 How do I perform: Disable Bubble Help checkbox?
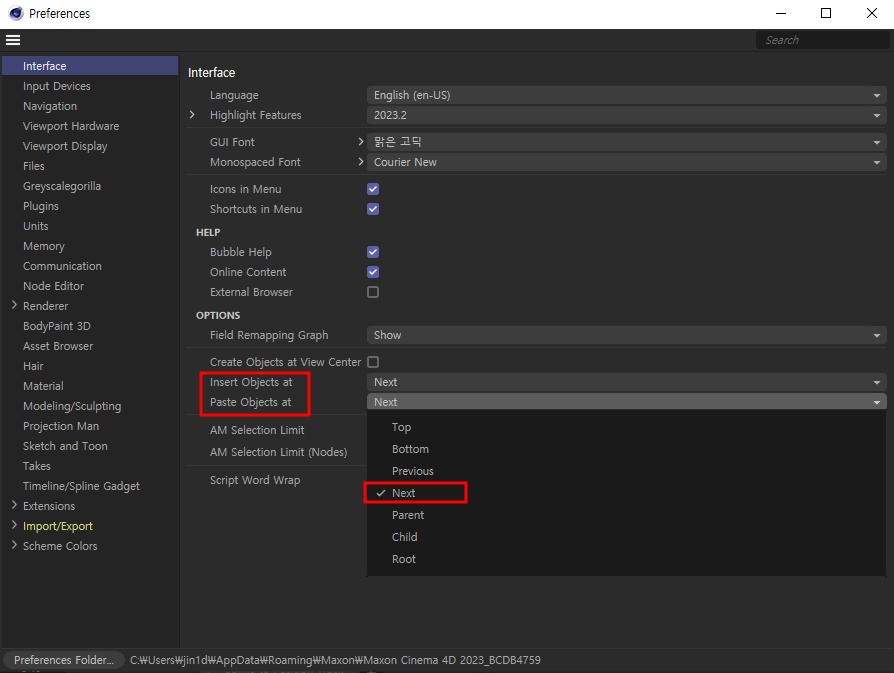point(373,252)
